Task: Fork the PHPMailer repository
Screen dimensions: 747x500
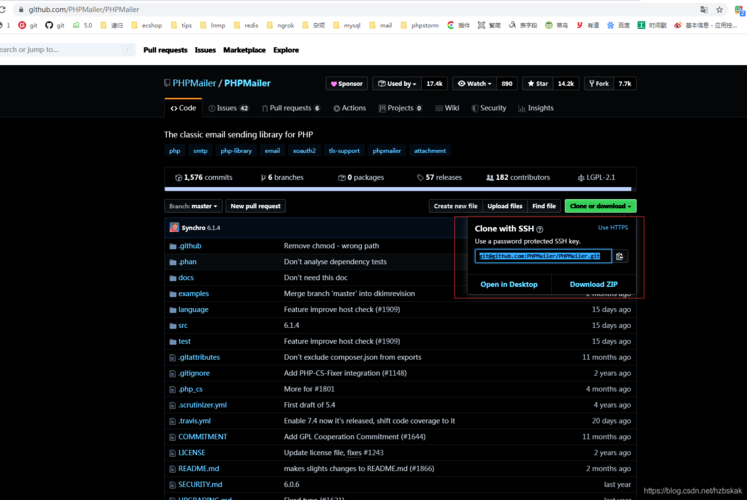Action: coord(599,84)
